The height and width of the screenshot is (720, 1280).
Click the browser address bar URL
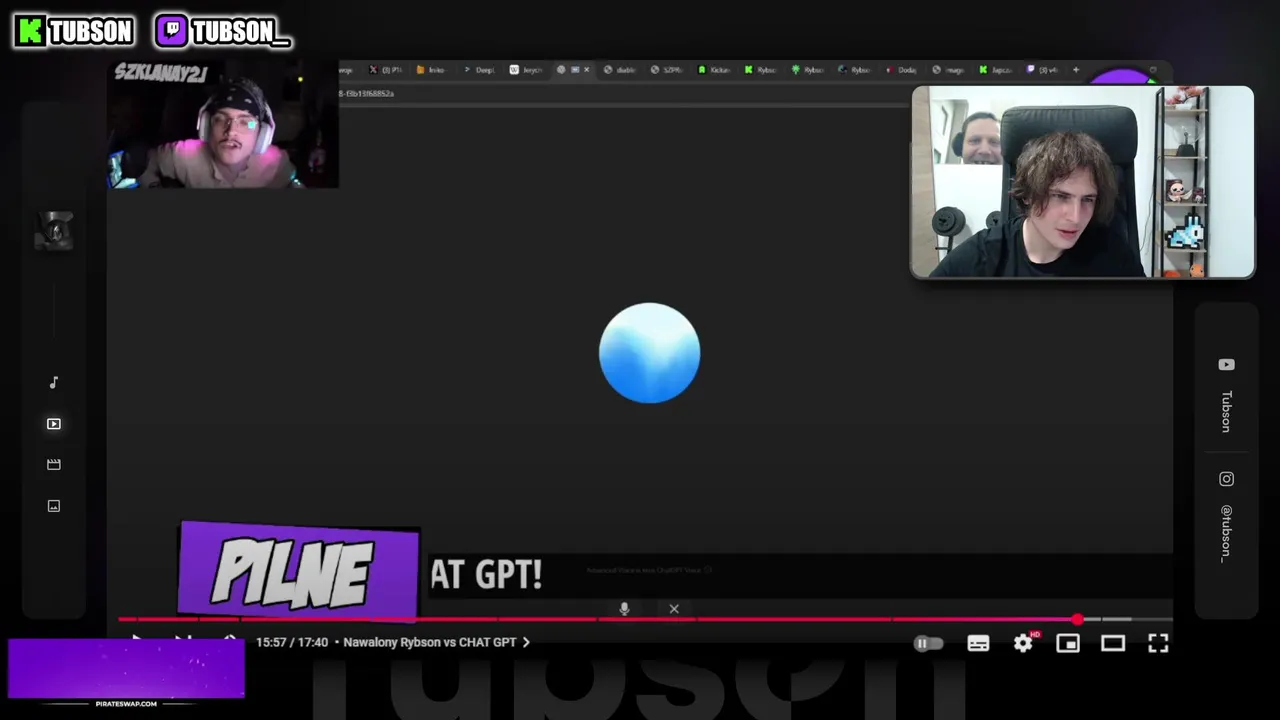click(x=366, y=93)
